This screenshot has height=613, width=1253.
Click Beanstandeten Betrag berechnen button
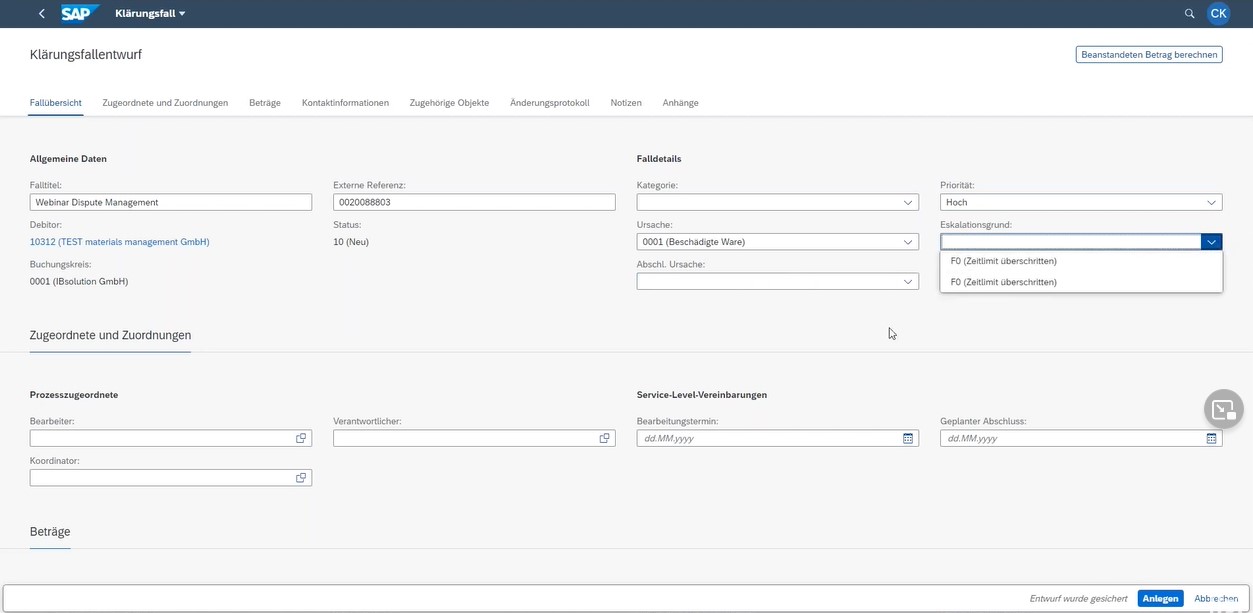click(x=1148, y=53)
